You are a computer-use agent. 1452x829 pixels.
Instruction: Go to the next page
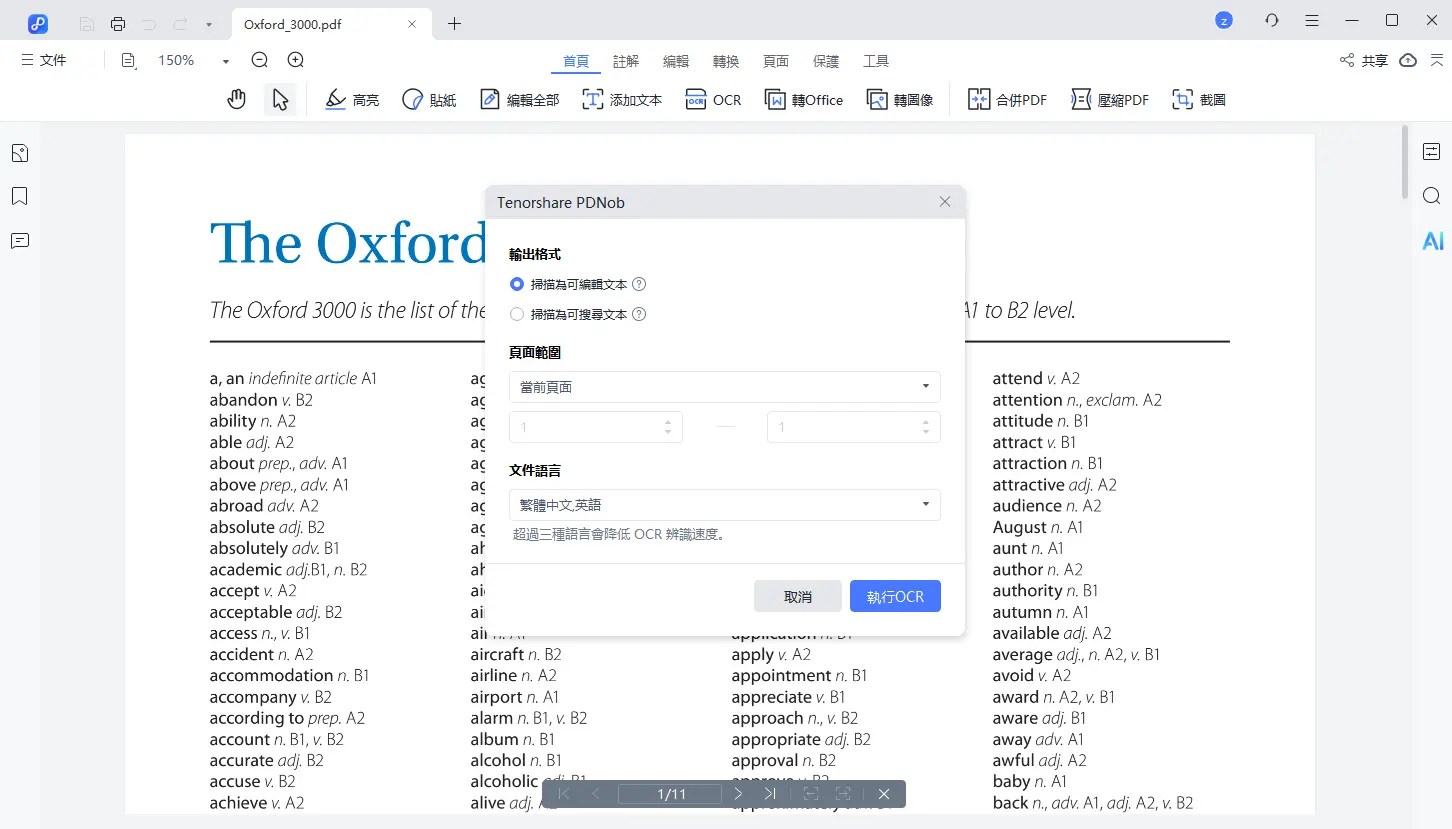click(738, 794)
